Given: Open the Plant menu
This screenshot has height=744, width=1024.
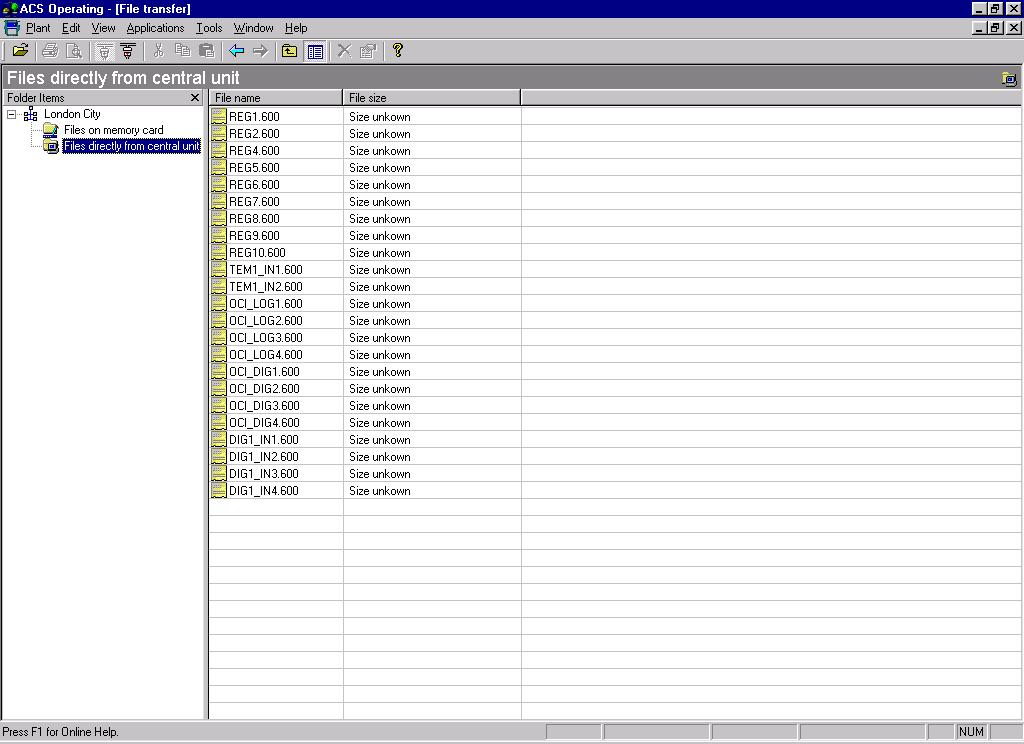Looking at the screenshot, I should (x=38, y=28).
